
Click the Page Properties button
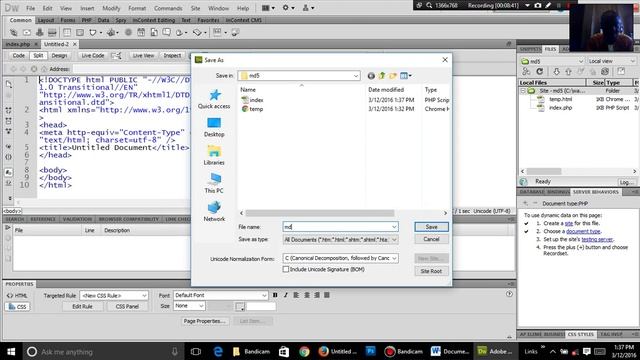click(204, 321)
